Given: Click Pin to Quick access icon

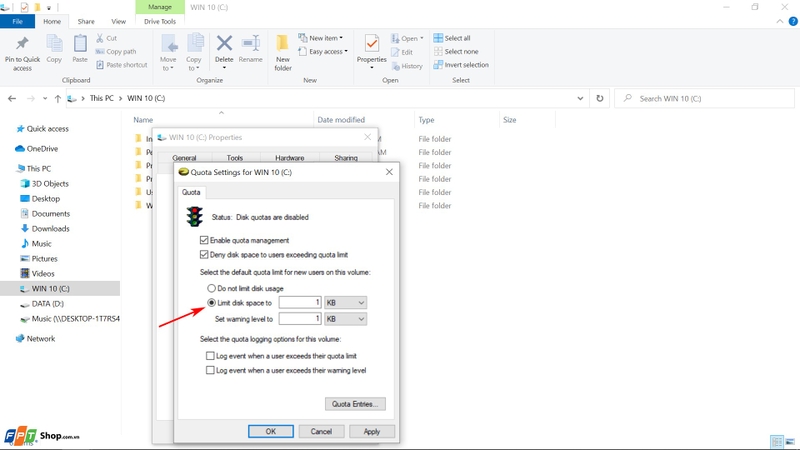Looking at the screenshot, I should point(22,44).
